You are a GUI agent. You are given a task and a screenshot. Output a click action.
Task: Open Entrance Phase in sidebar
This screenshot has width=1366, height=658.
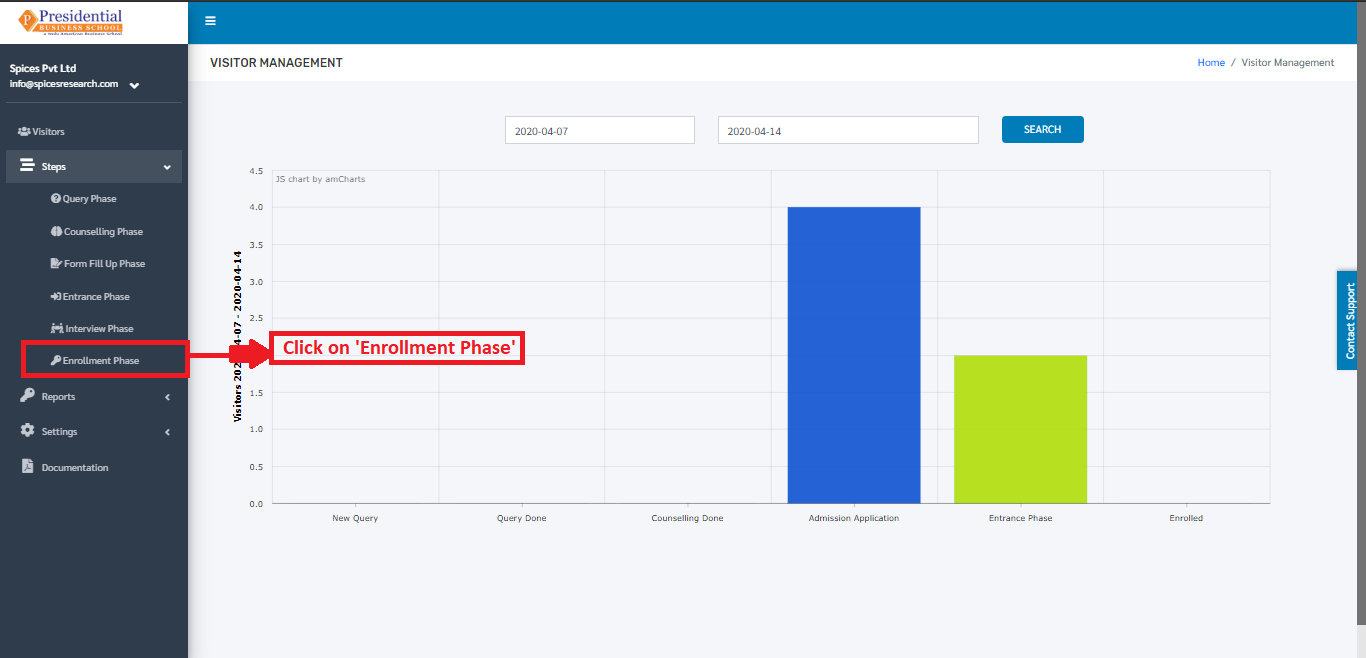(94, 297)
